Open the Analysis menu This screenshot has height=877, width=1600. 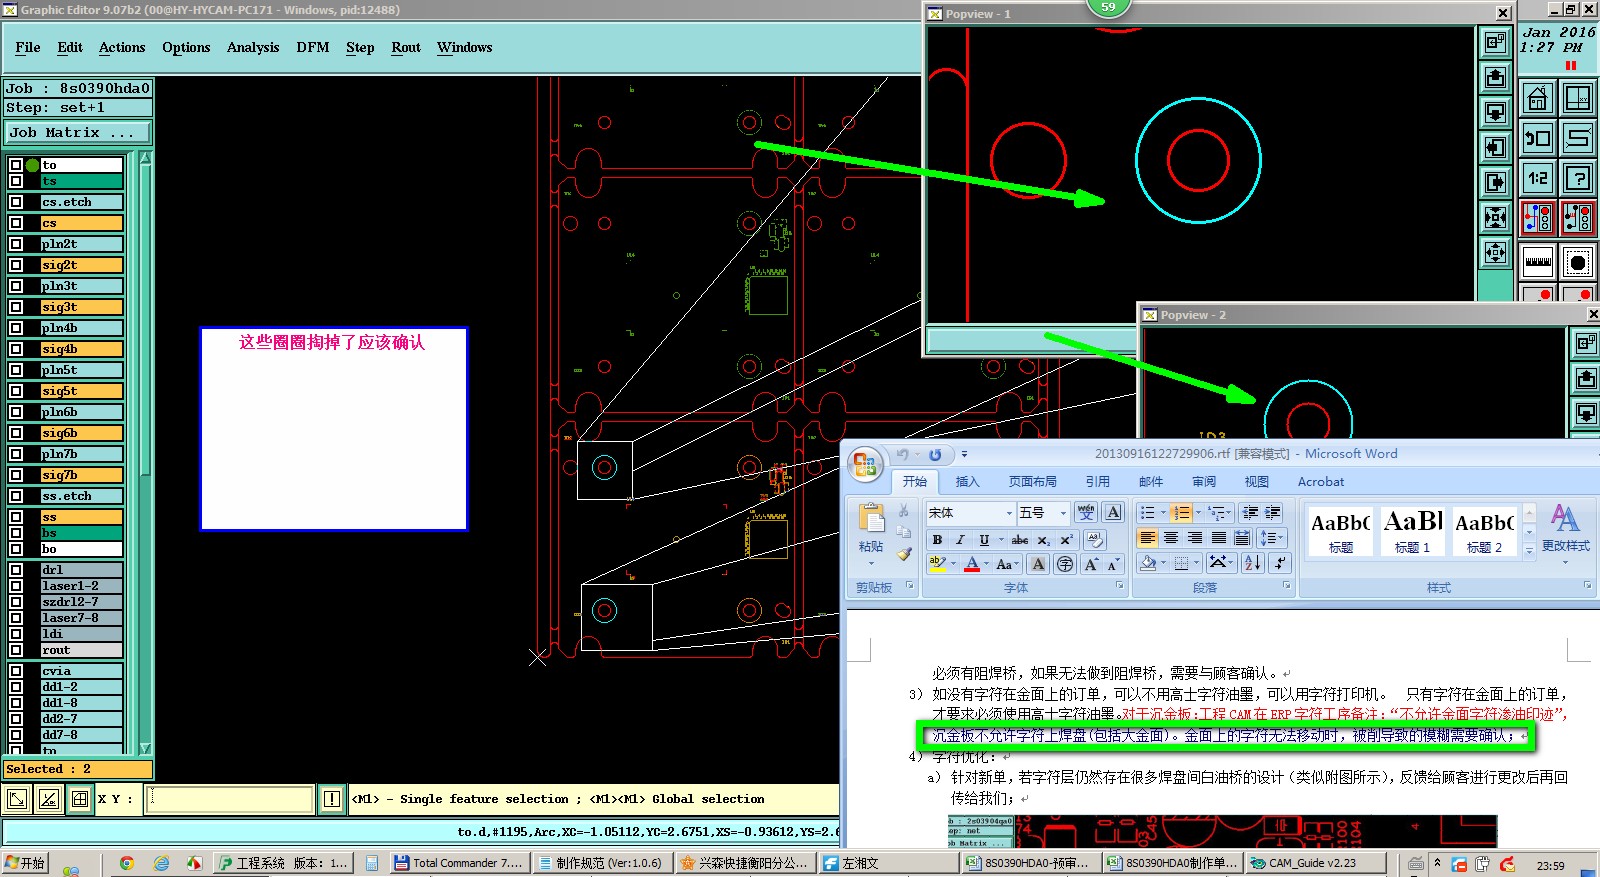(x=253, y=47)
